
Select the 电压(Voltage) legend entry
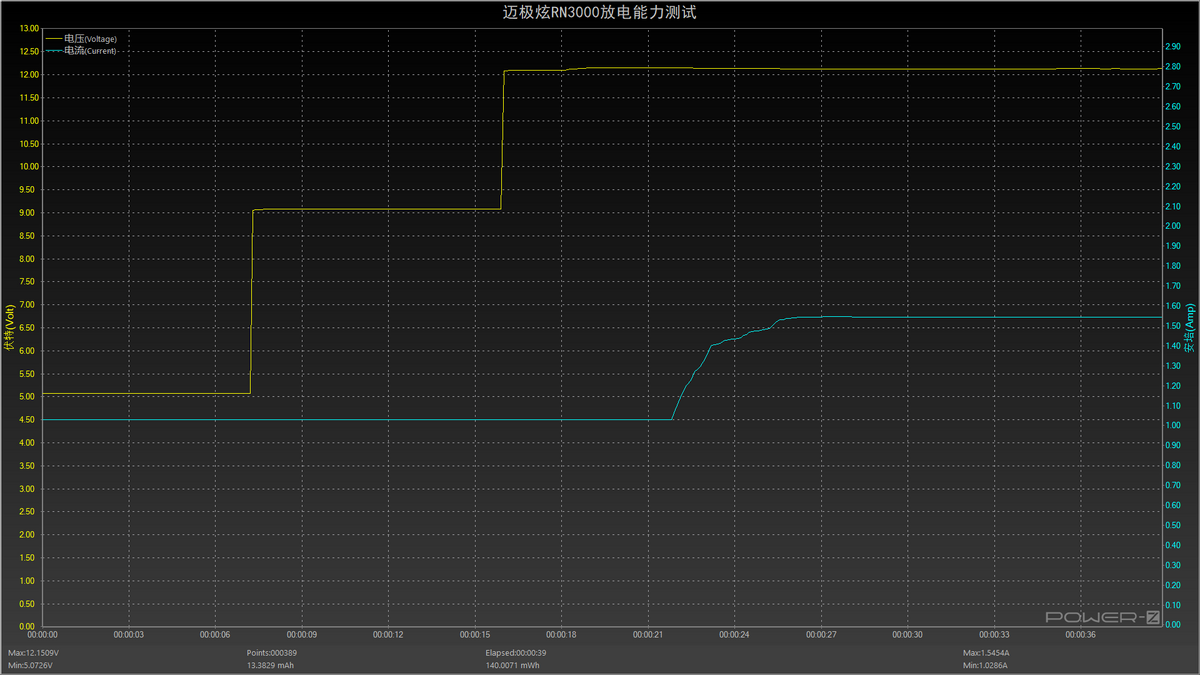(82, 39)
